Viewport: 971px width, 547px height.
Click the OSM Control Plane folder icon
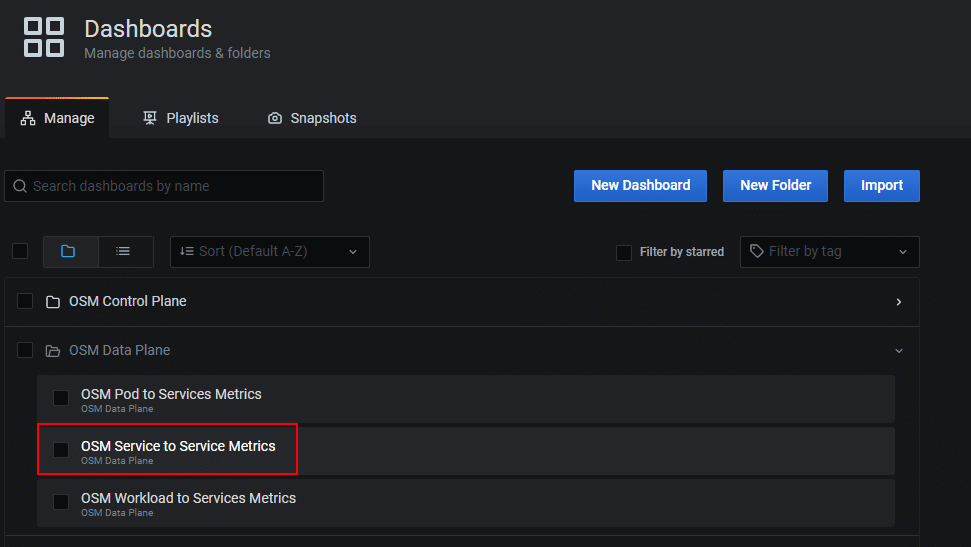click(53, 302)
